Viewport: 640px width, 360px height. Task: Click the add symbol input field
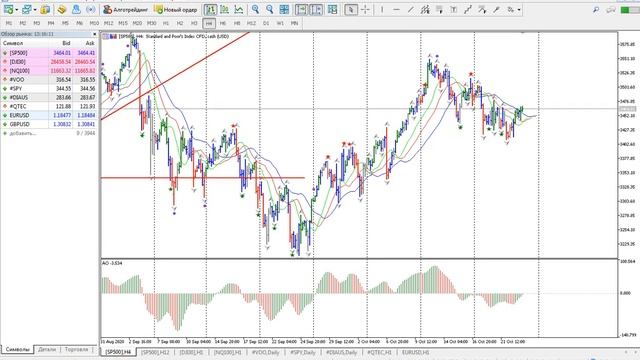point(22,133)
